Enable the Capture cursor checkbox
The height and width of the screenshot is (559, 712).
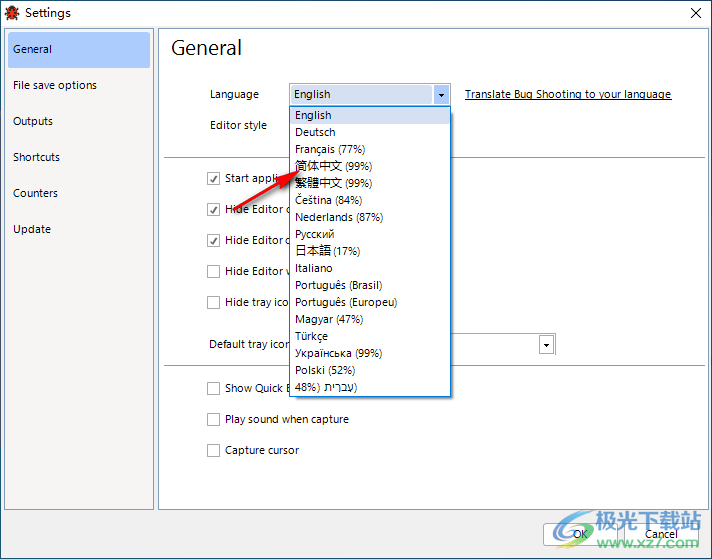pos(213,450)
